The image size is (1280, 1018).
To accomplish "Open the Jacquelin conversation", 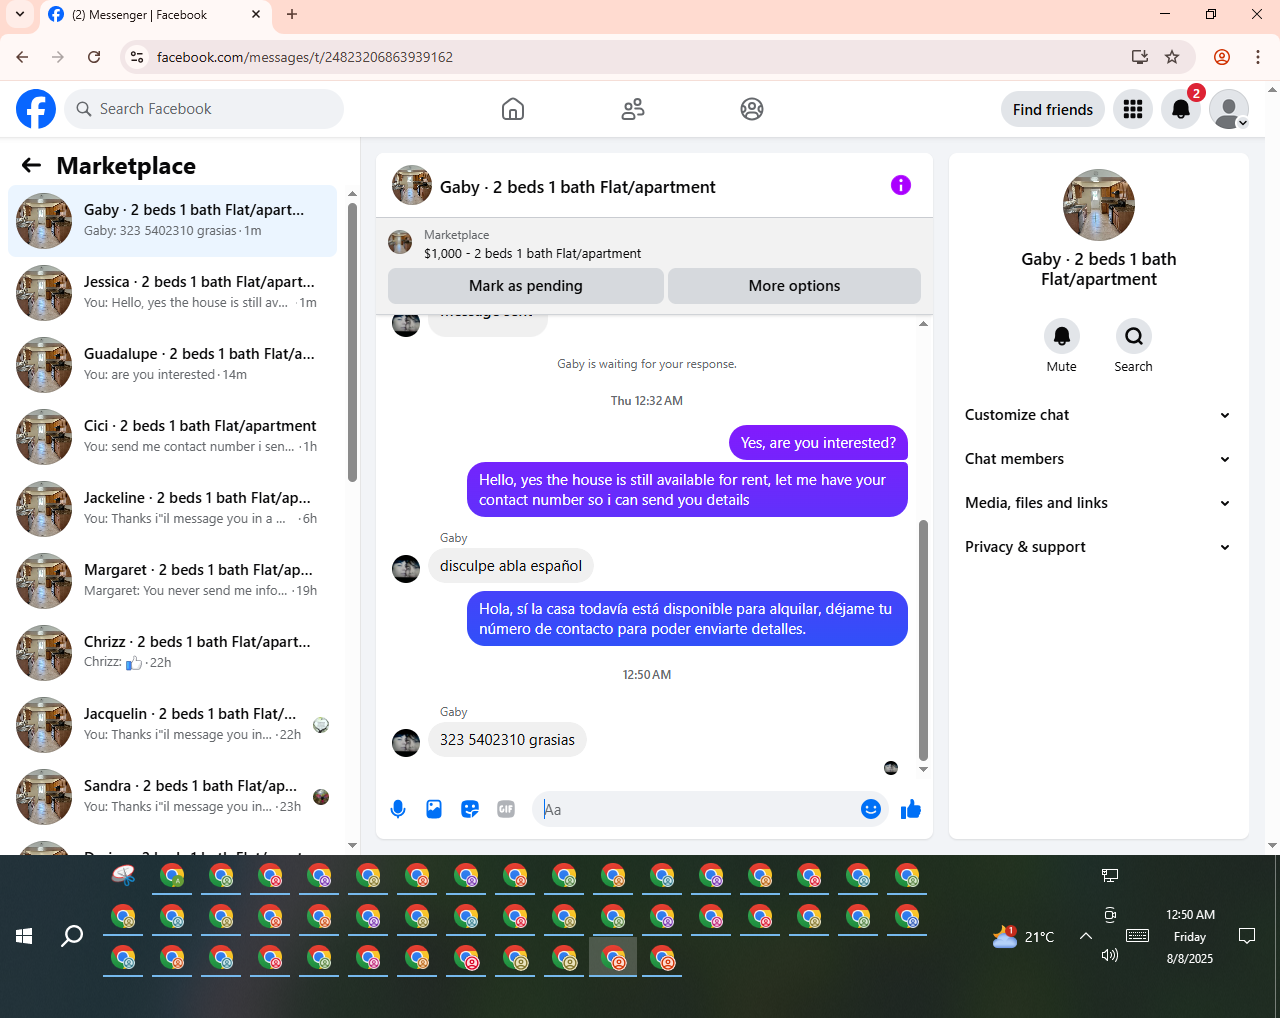I will click(172, 724).
